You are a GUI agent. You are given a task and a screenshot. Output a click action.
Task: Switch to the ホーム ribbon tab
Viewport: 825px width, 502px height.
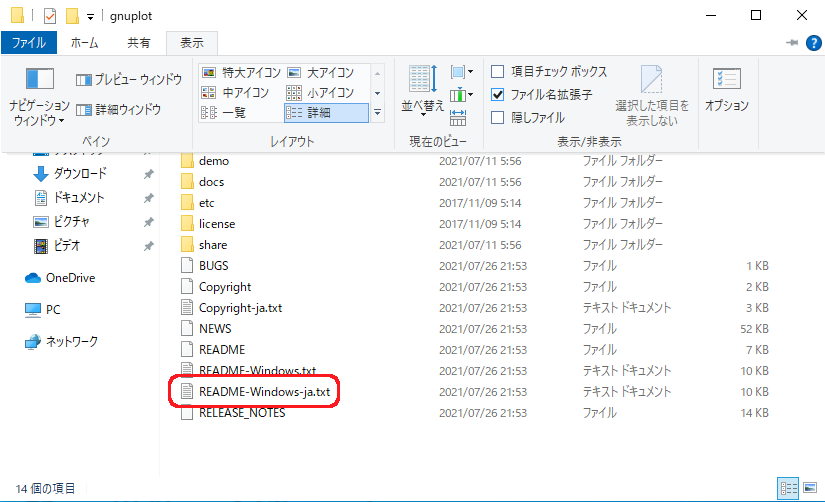click(x=84, y=43)
